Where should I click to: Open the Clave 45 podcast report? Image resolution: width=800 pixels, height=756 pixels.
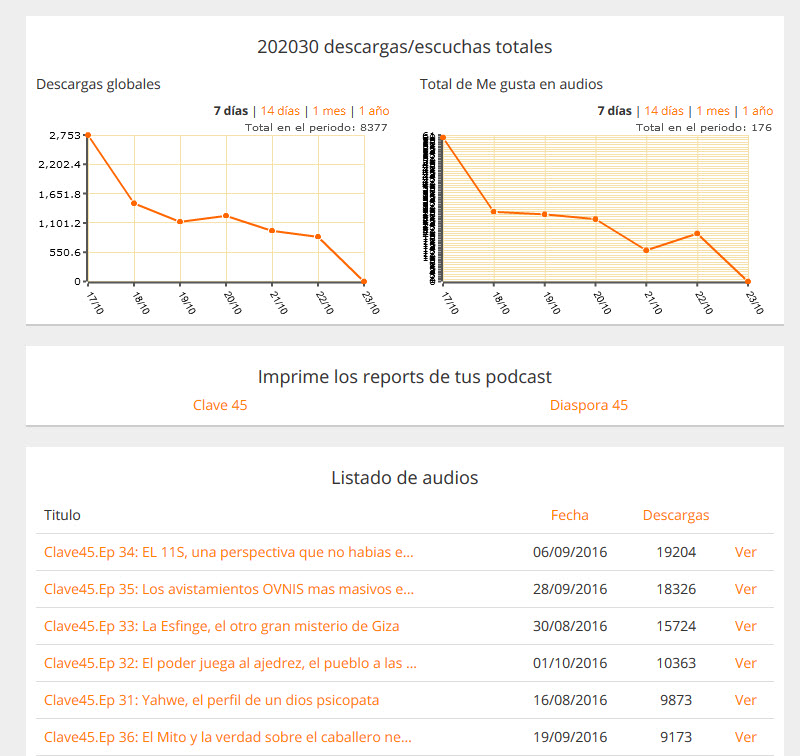point(220,405)
